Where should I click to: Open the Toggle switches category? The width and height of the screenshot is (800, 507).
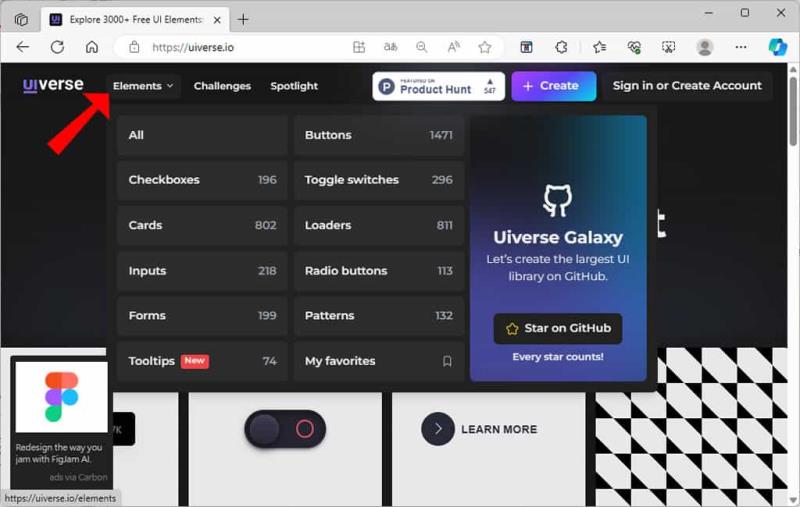(x=379, y=180)
